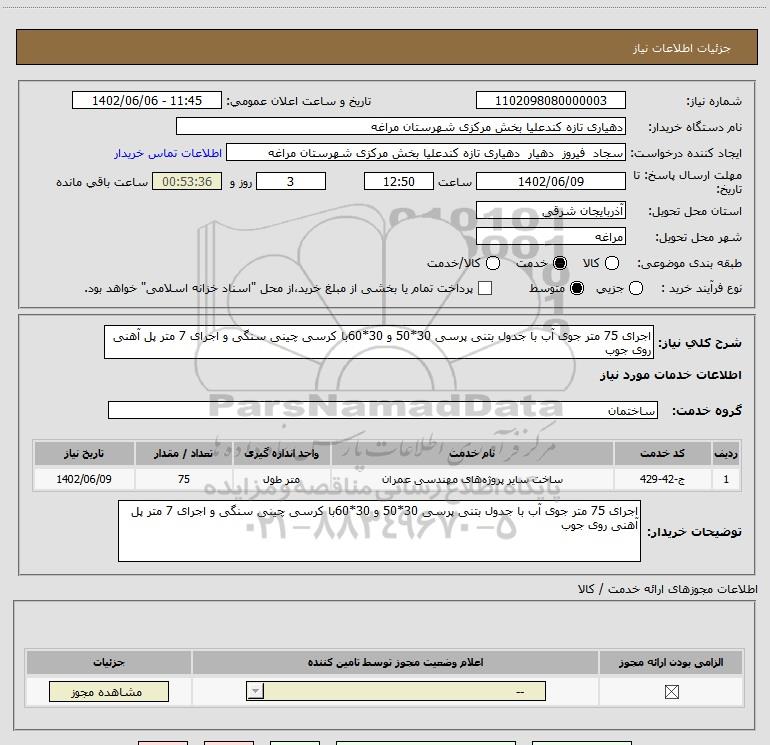Click the need number field 1102098080000003

click(550, 100)
